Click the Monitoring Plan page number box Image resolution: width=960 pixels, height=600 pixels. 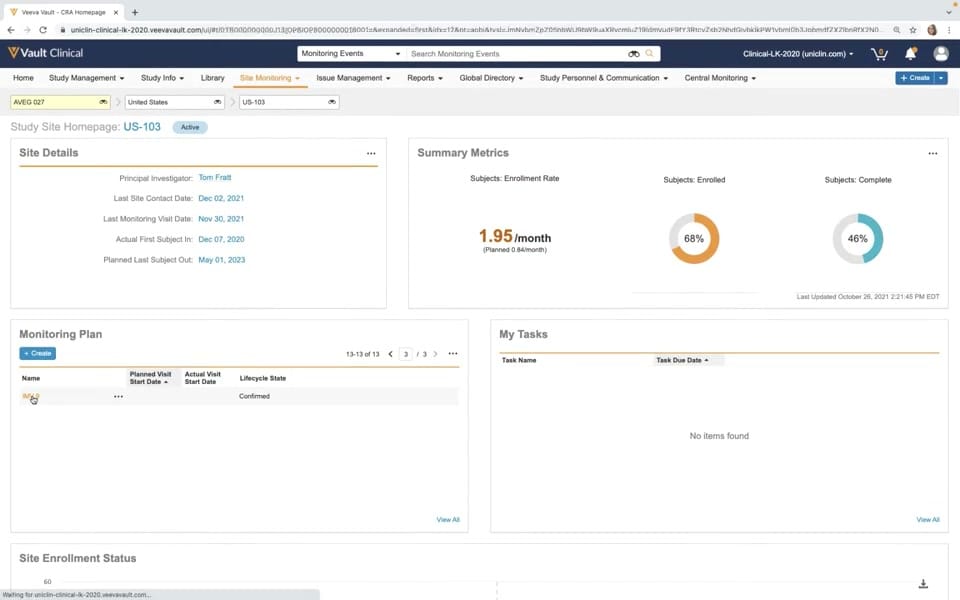[x=405, y=354]
